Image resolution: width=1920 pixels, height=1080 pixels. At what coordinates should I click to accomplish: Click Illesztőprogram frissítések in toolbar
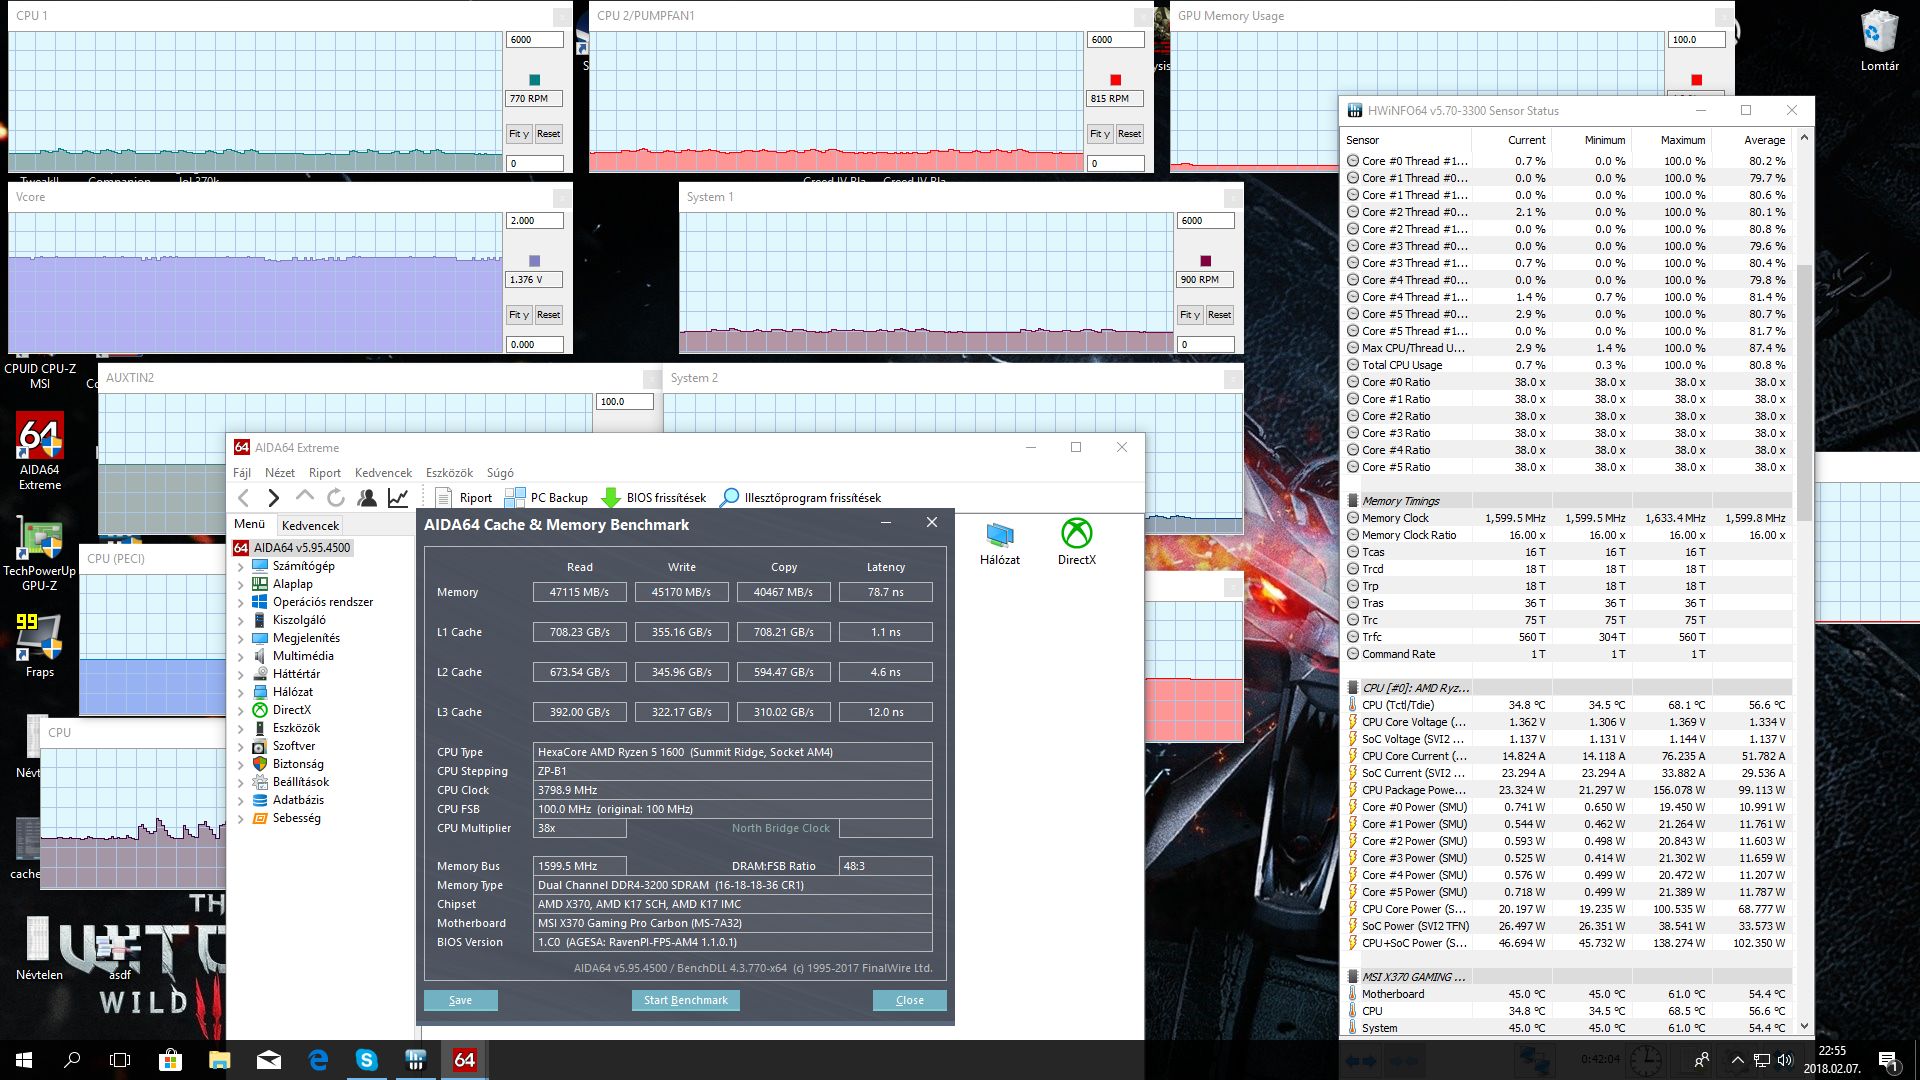[801, 497]
